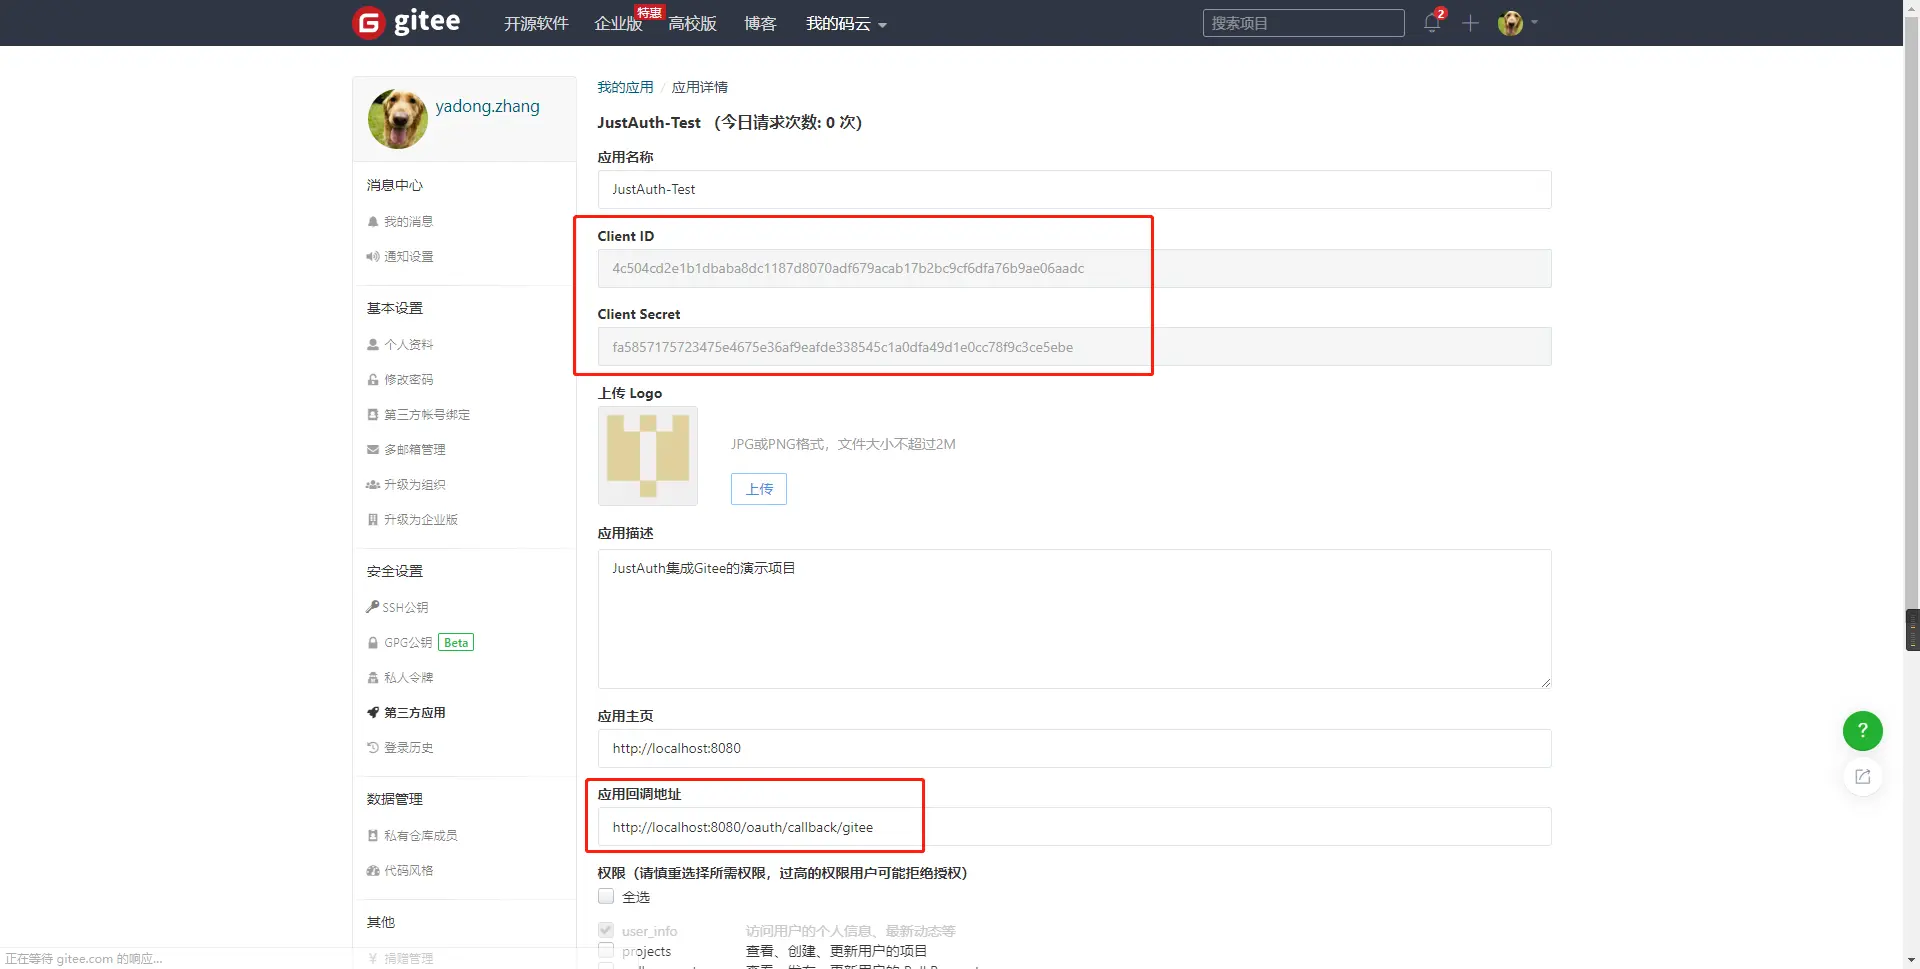Click the application logo thumbnail
This screenshot has height=969, width=1920.
648,456
